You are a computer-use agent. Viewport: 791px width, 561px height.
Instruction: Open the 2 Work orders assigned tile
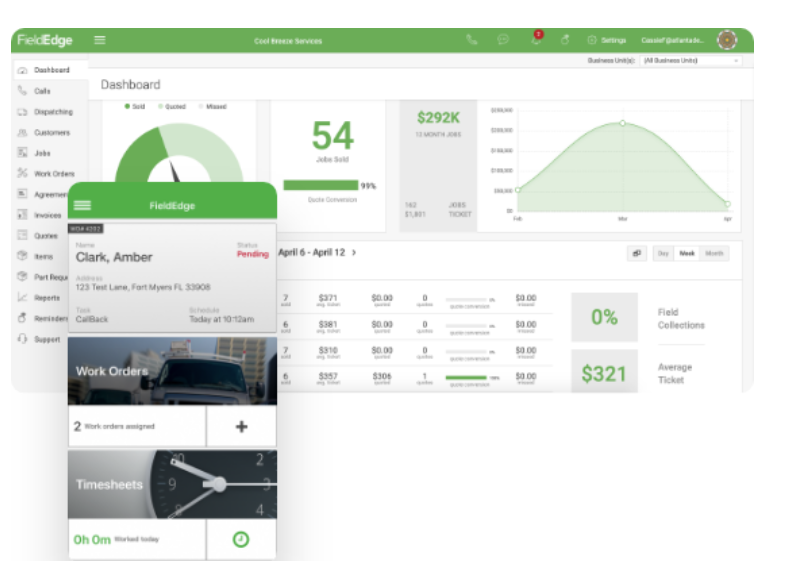[137, 426]
